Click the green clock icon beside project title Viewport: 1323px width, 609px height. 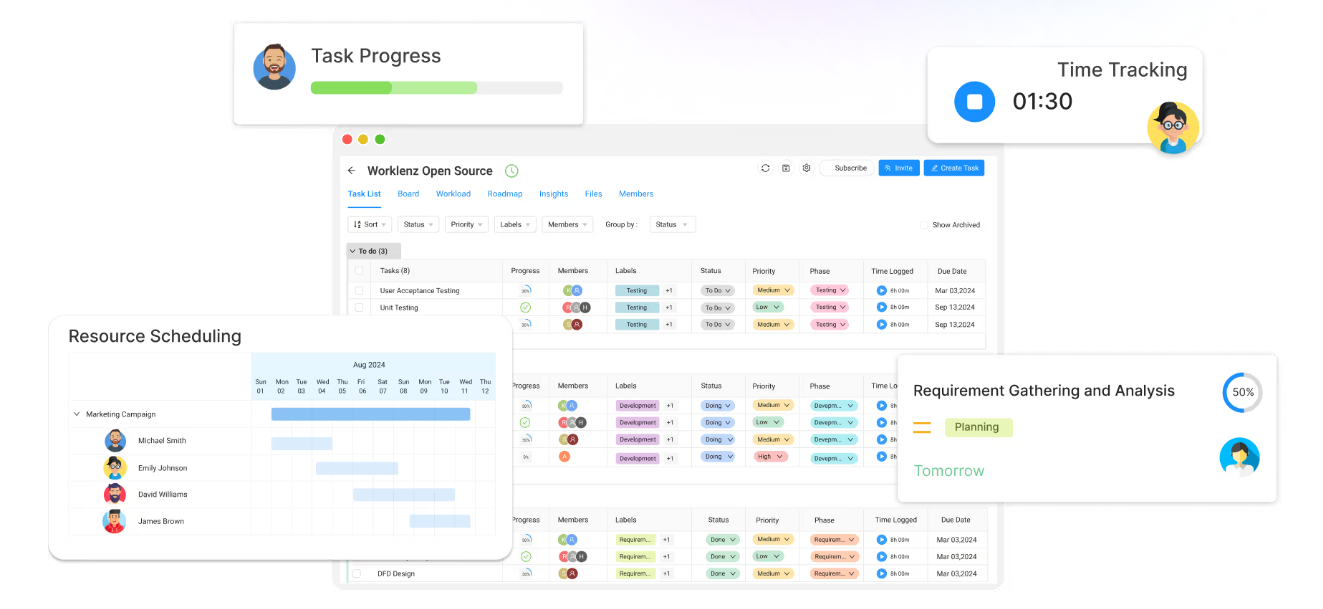pos(512,171)
